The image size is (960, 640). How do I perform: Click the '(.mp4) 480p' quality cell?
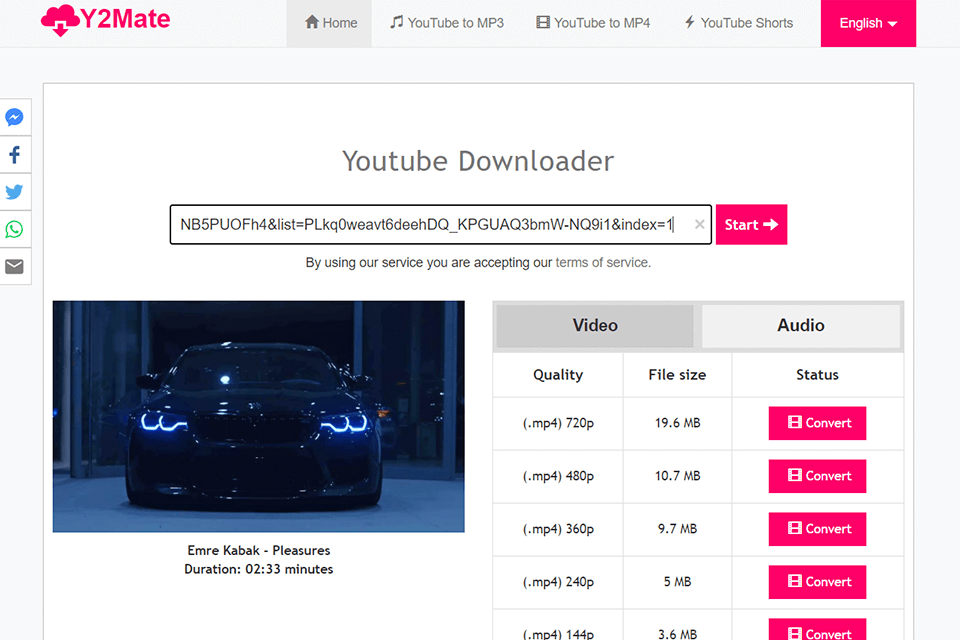coord(558,476)
